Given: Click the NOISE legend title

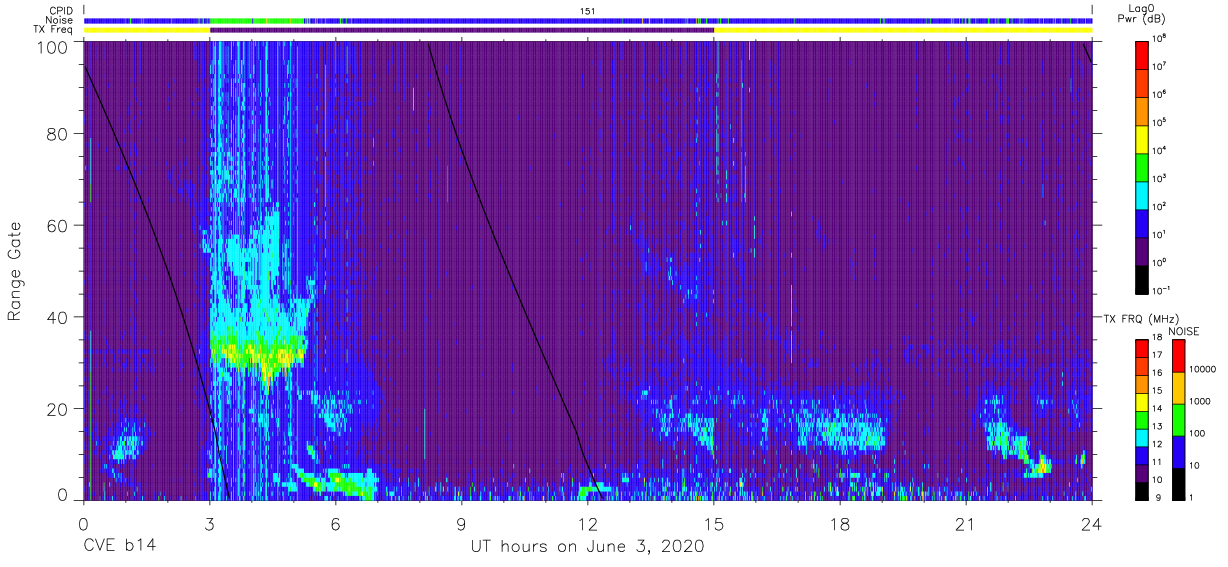Looking at the screenshot, I should [1185, 331].
